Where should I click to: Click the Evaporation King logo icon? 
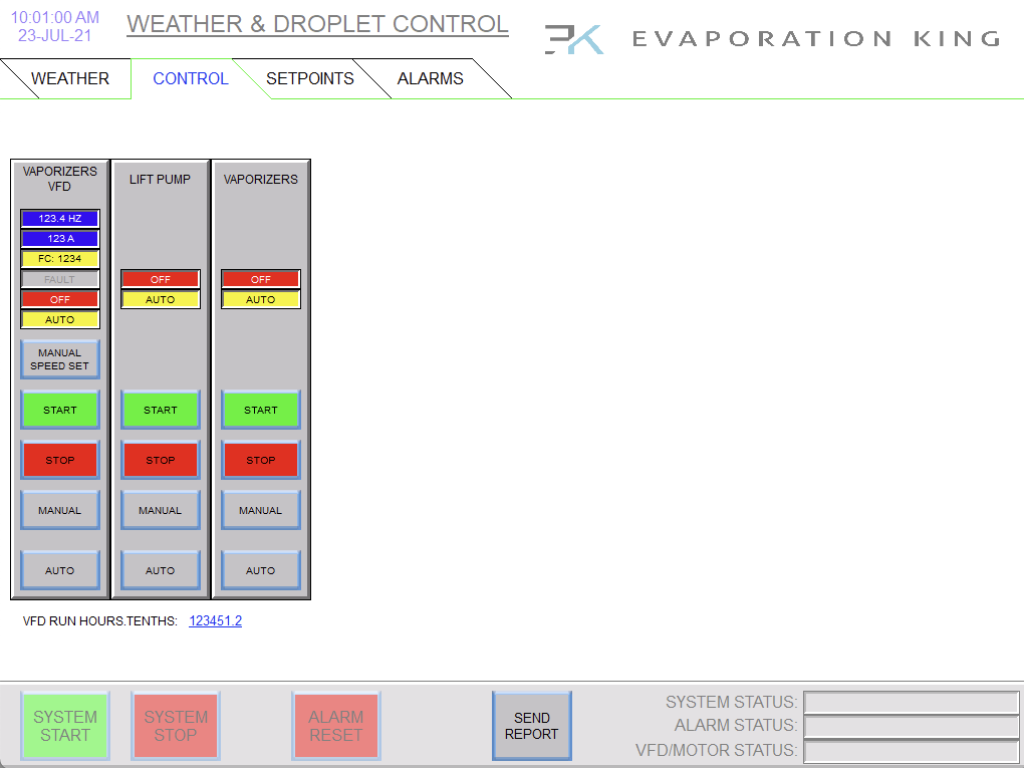pos(574,39)
